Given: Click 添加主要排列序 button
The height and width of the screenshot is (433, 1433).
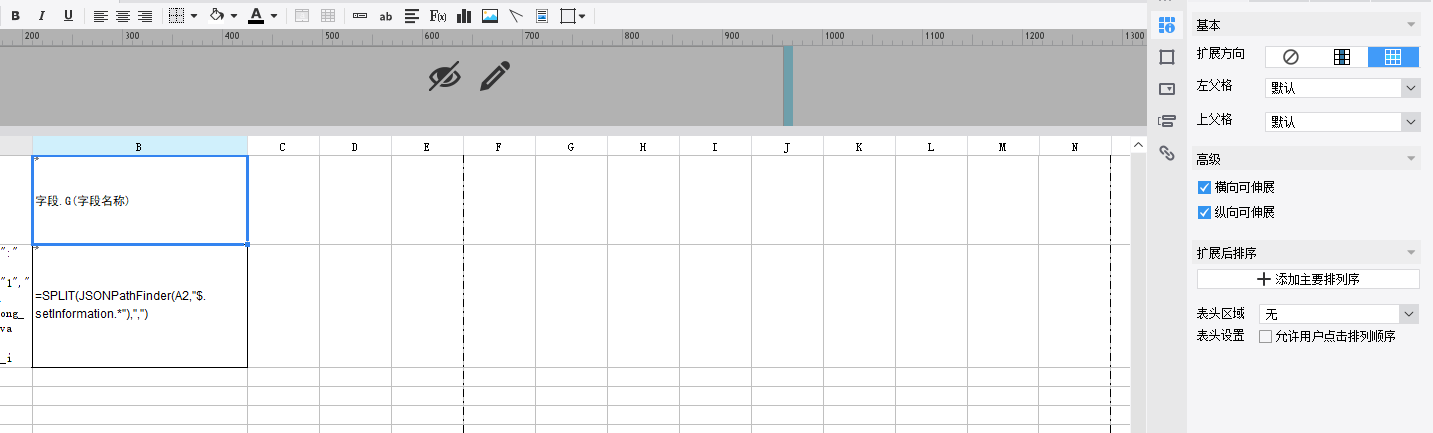Looking at the screenshot, I should (x=1308, y=279).
